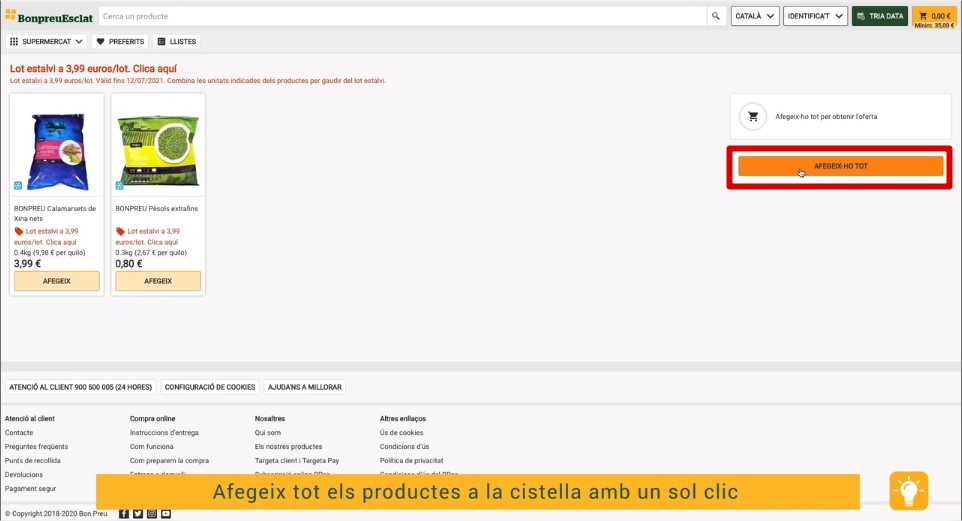Viewport: 962px width, 521px height.
Task: Open Qui som footer link
Action: 267,433
